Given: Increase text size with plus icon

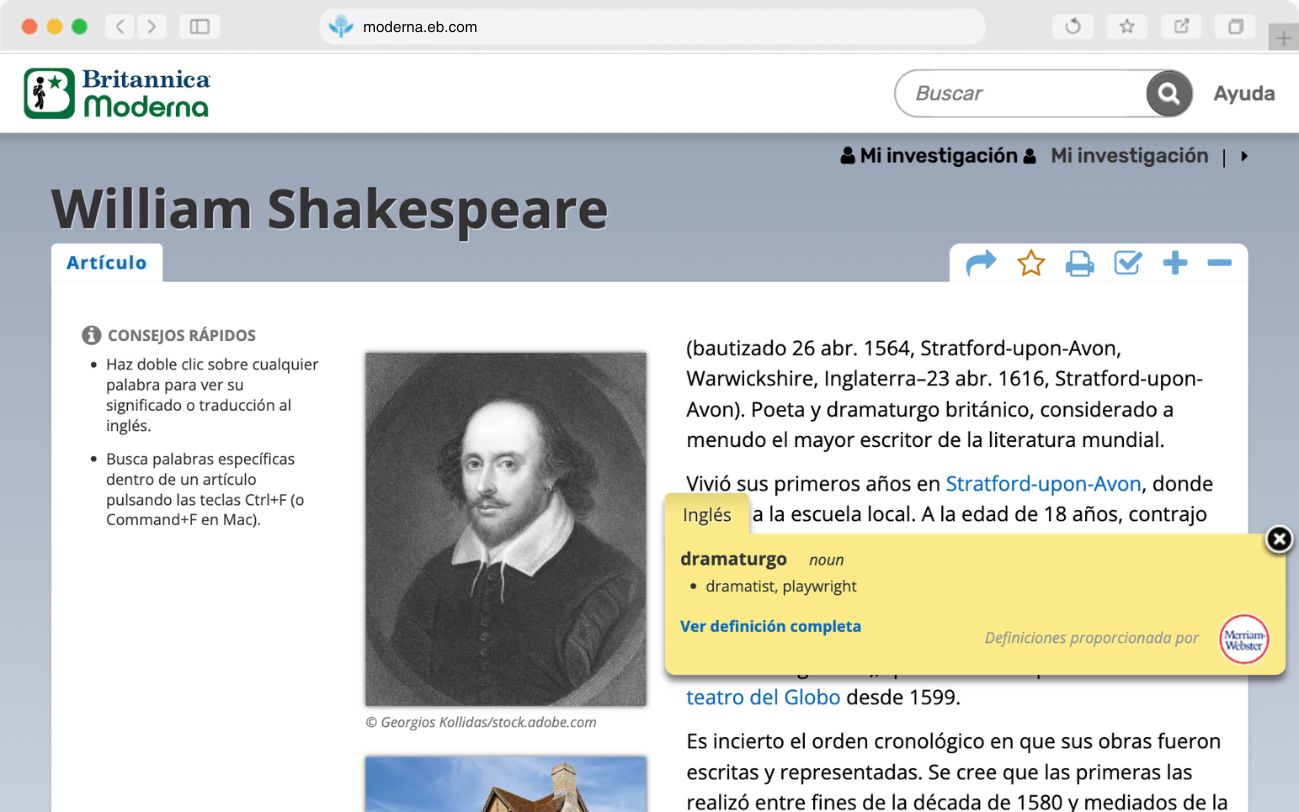Looking at the screenshot, I should point(1175,264).
